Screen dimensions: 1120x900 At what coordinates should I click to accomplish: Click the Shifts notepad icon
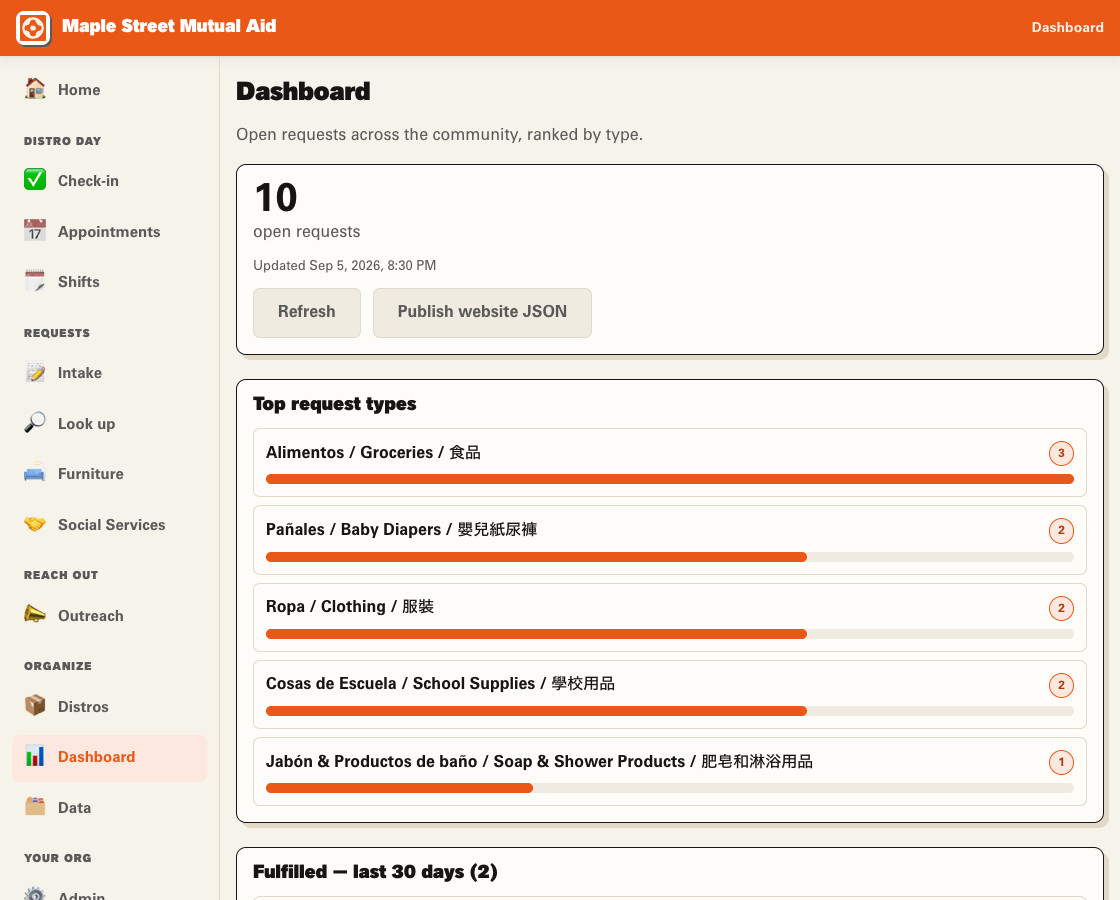(35, 281)
